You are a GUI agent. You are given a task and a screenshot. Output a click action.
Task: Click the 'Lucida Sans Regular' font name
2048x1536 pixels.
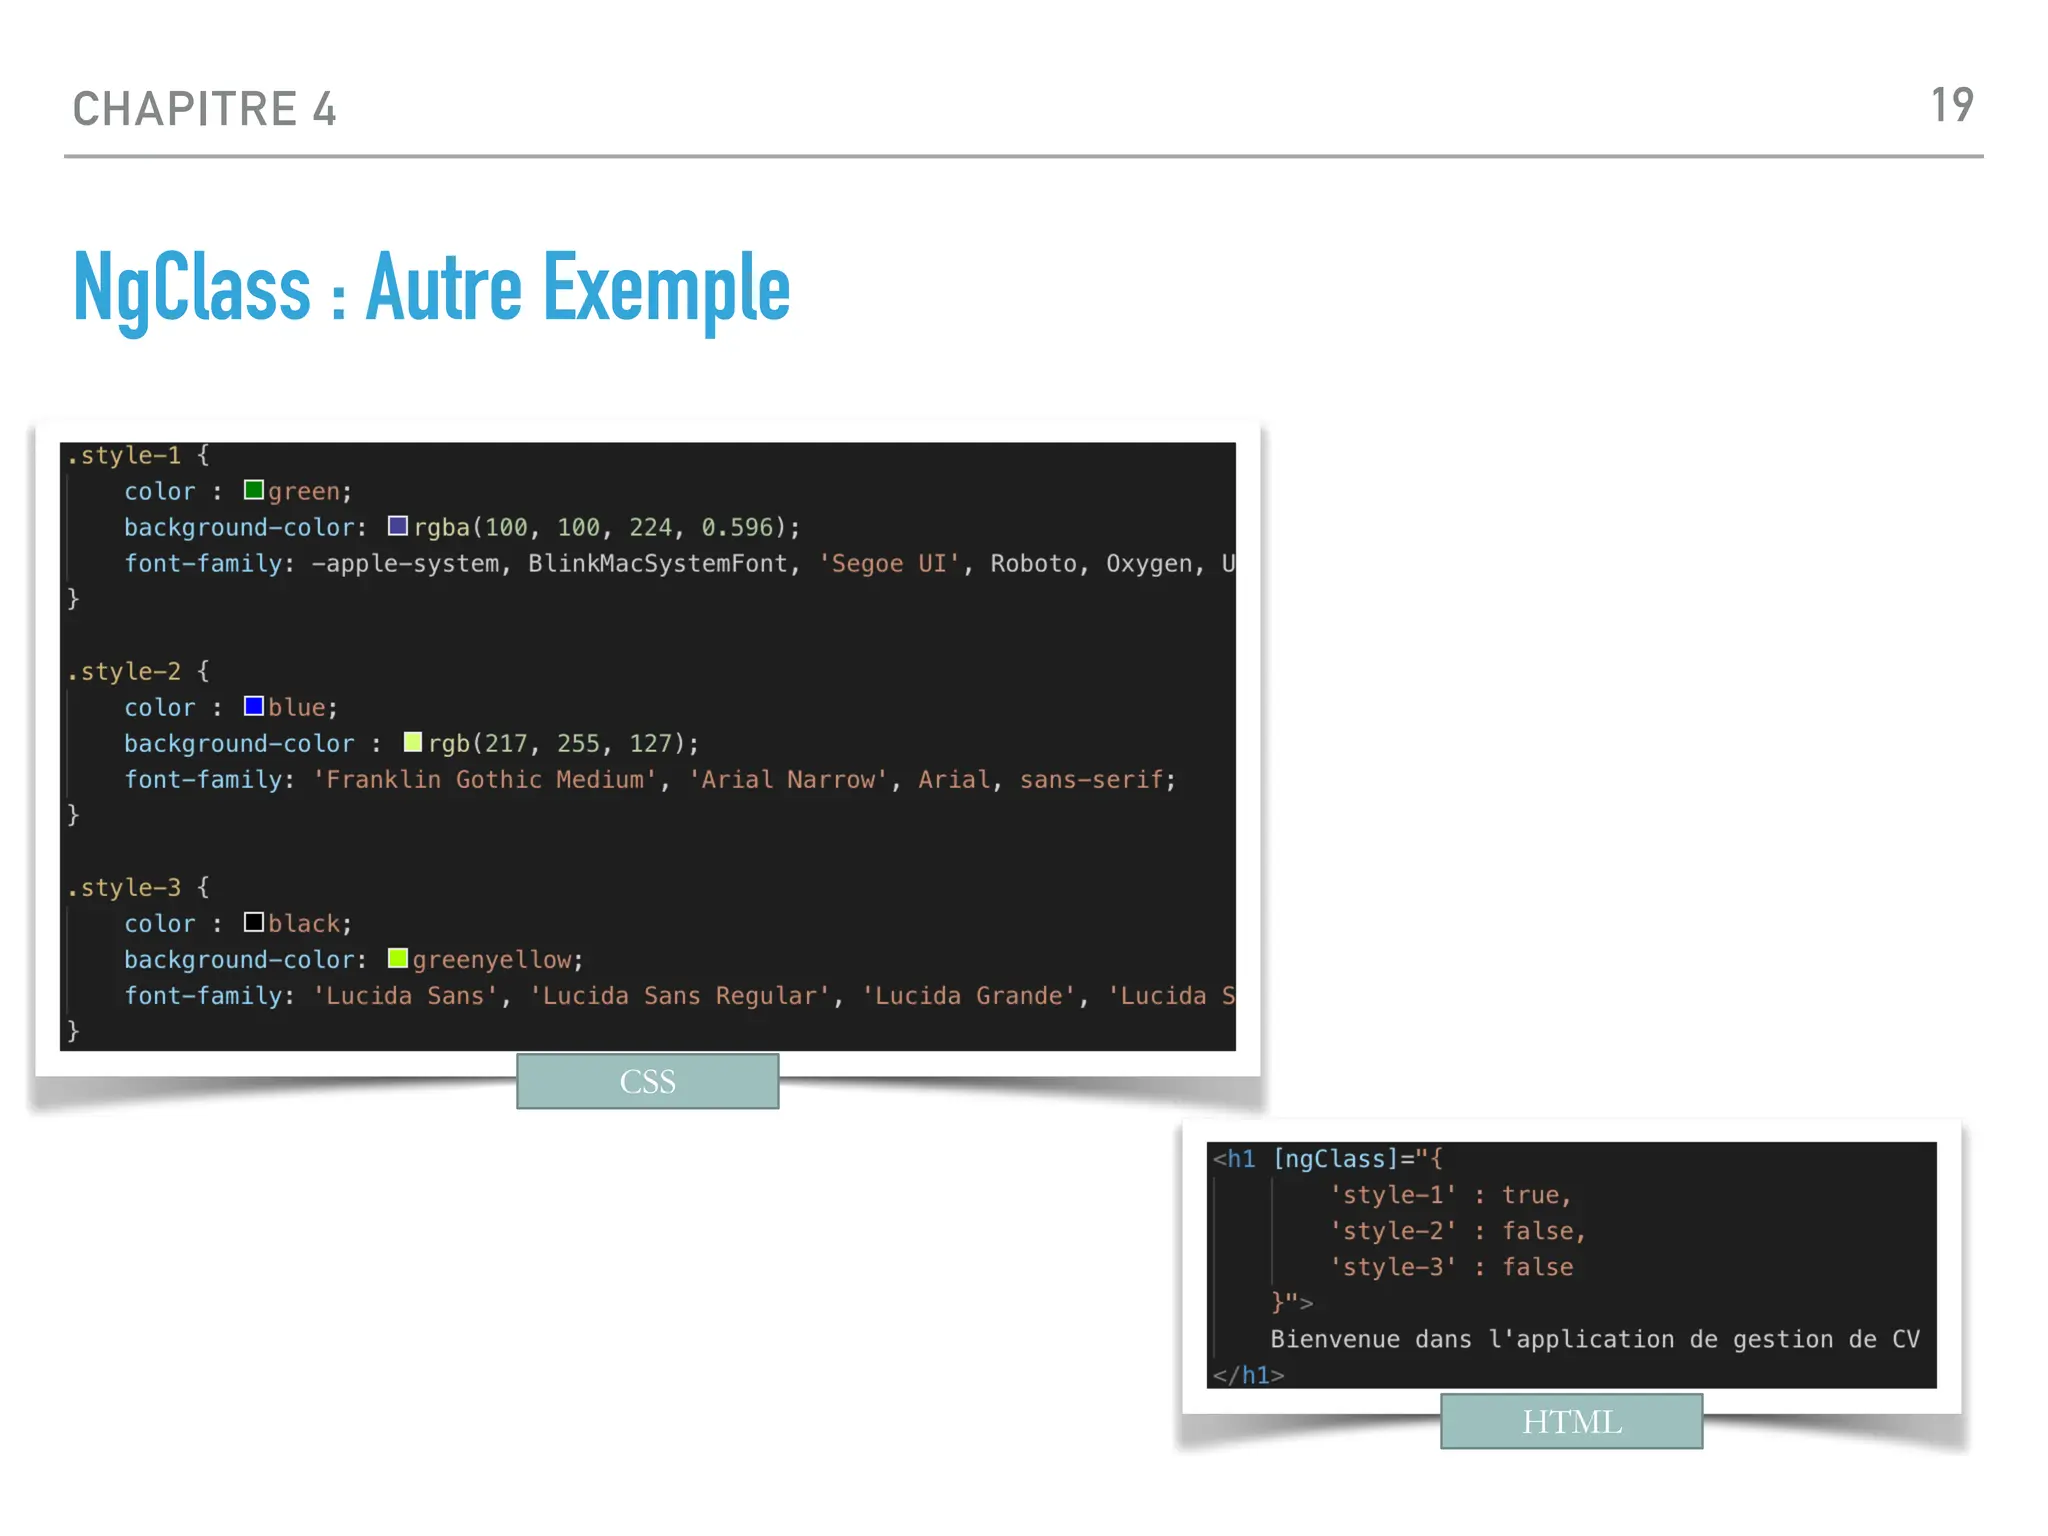[x=679, y=996]
